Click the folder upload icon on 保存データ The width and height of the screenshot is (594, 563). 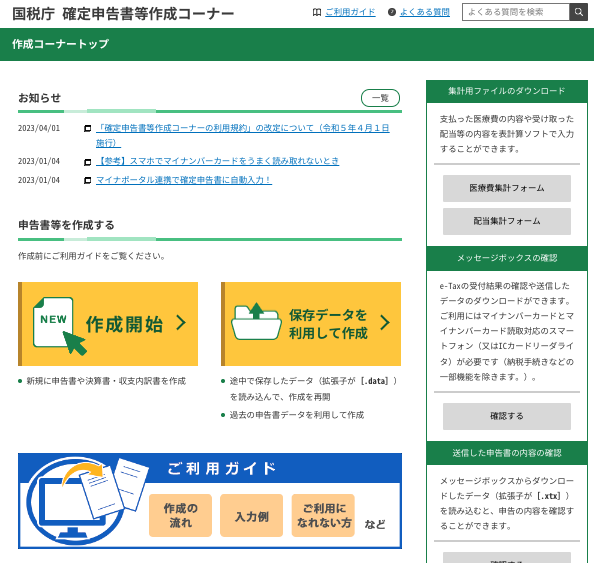click(x=256, y=322)
